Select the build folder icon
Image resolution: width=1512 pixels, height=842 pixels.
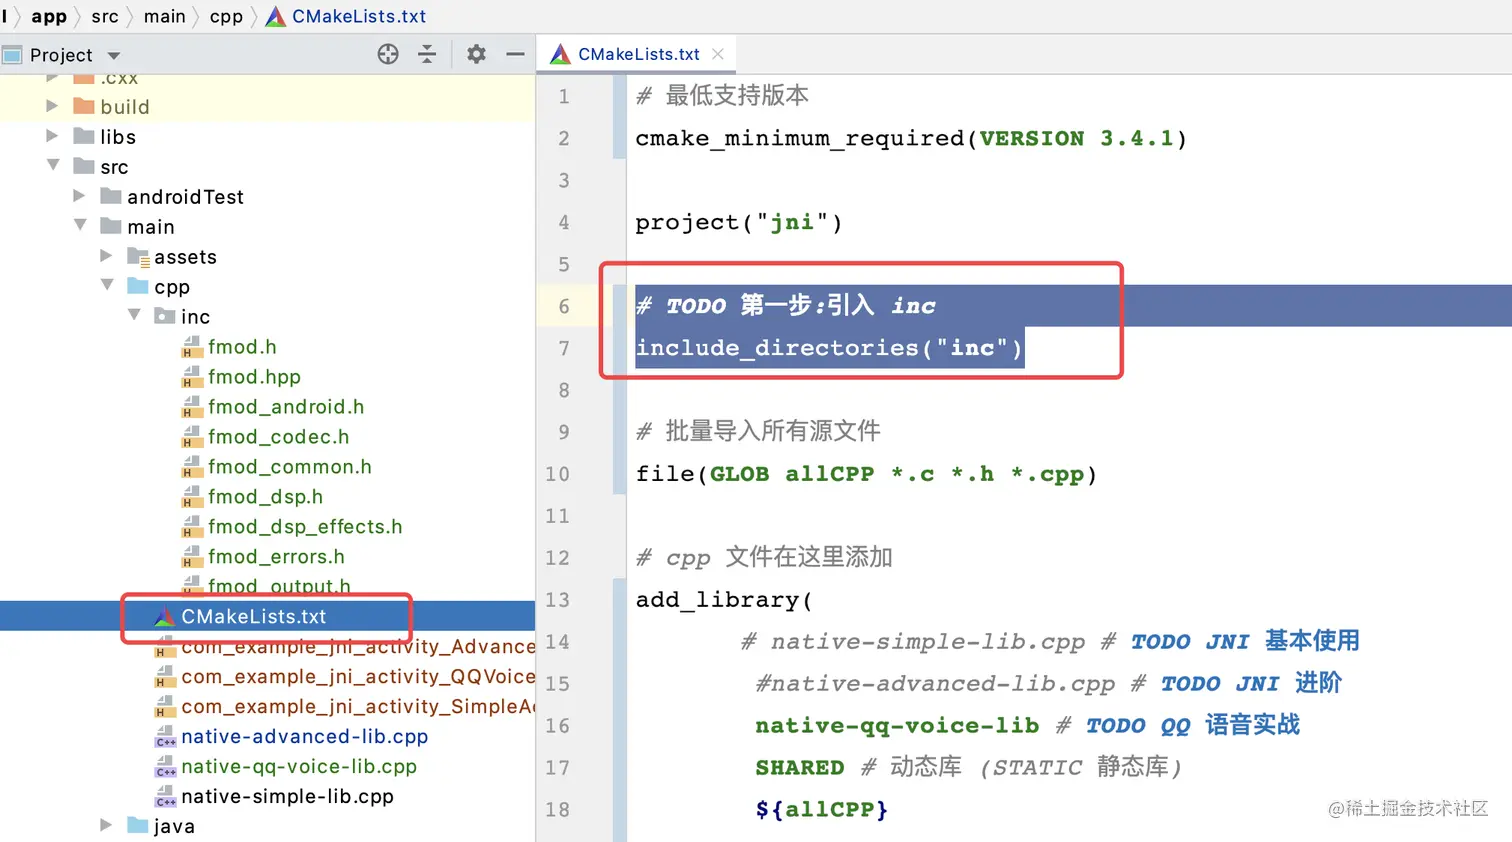(84, 106)
